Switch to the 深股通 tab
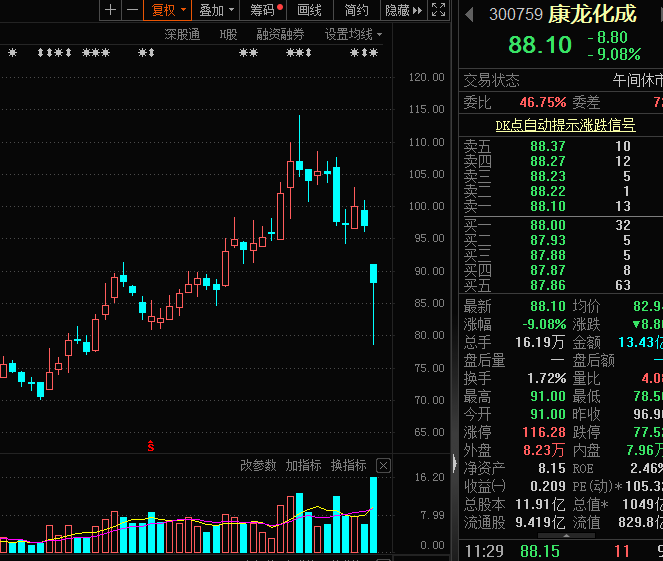Viewport: 663px width, 561px height. (x=182, y=34)
